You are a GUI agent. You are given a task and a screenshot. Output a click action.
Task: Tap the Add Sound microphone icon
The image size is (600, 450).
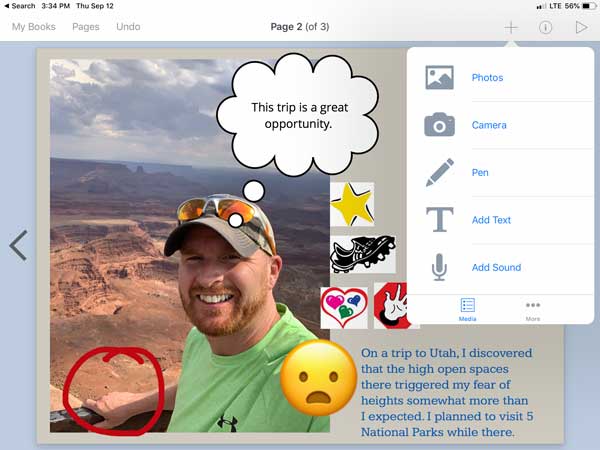point(439,267)
